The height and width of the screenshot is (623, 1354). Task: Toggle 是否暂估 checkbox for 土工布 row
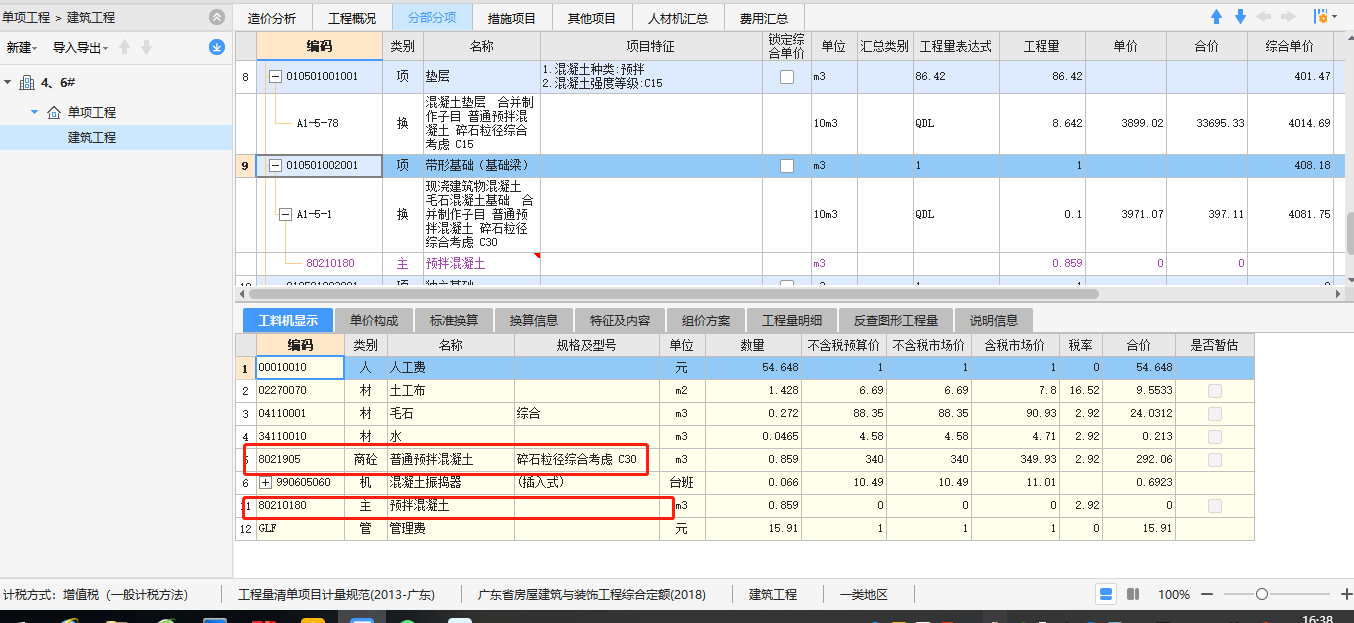[1214, 391]
